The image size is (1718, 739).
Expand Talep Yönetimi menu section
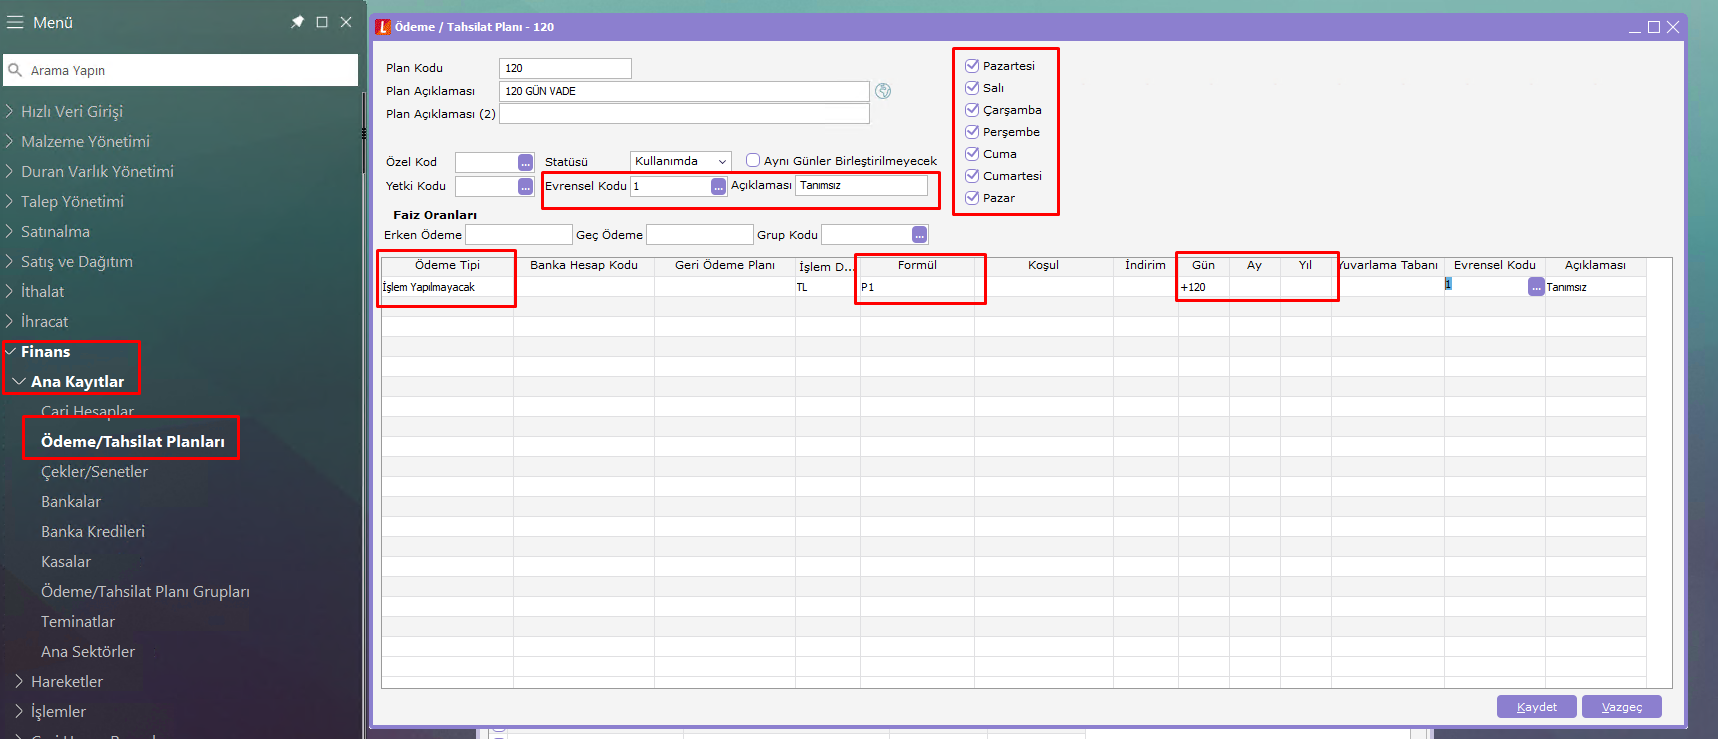9,201
